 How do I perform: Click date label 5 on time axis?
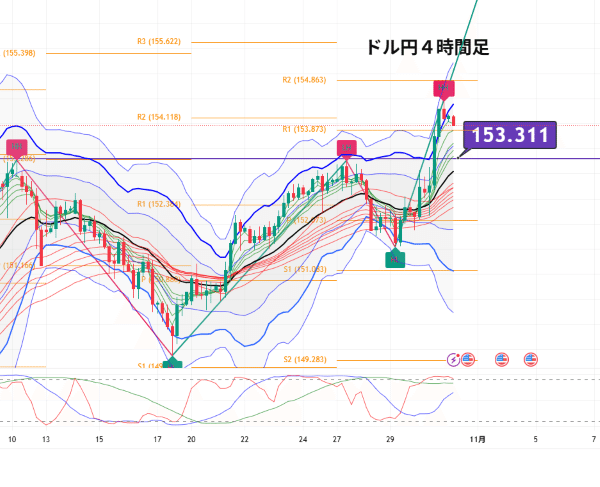point(535,439)
